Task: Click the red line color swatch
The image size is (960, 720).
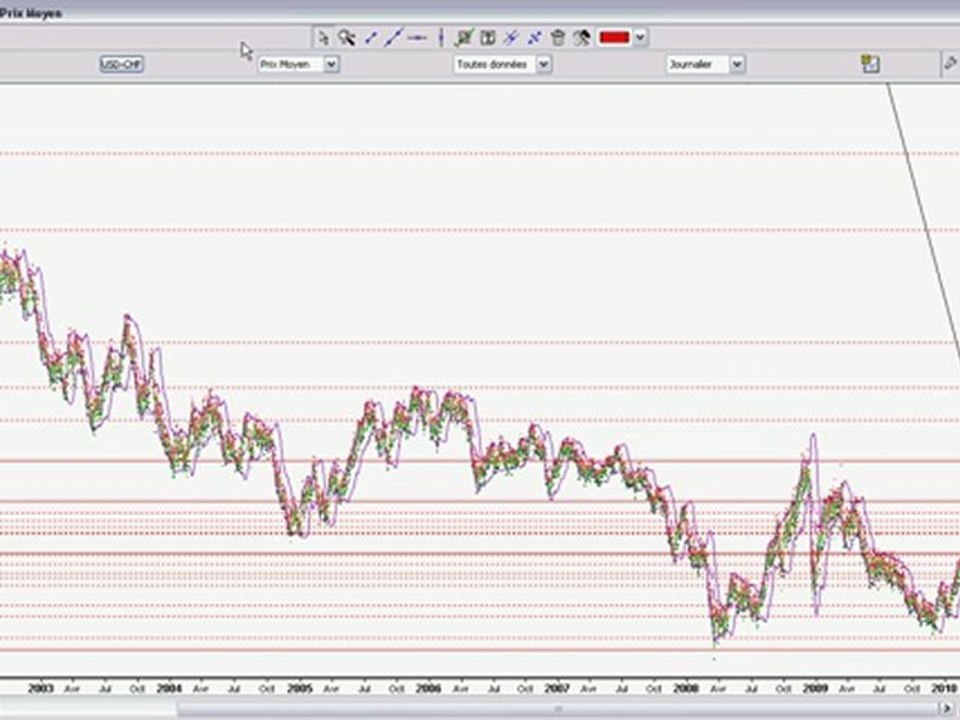Action: coord(614,38)
